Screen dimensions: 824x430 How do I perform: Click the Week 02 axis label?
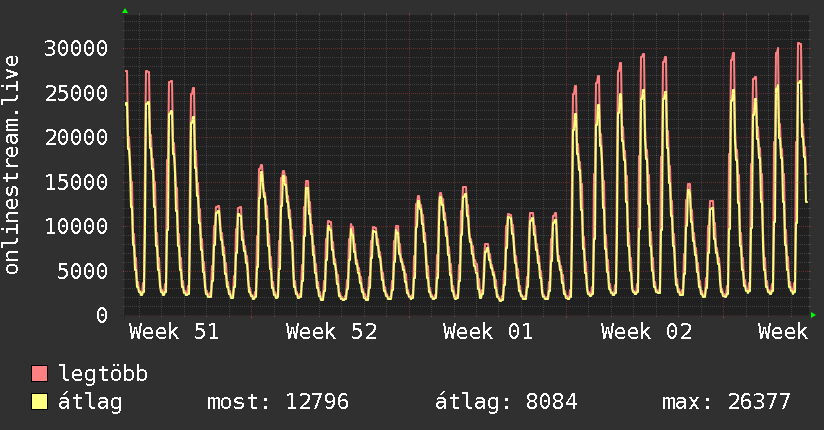[646, 332]
